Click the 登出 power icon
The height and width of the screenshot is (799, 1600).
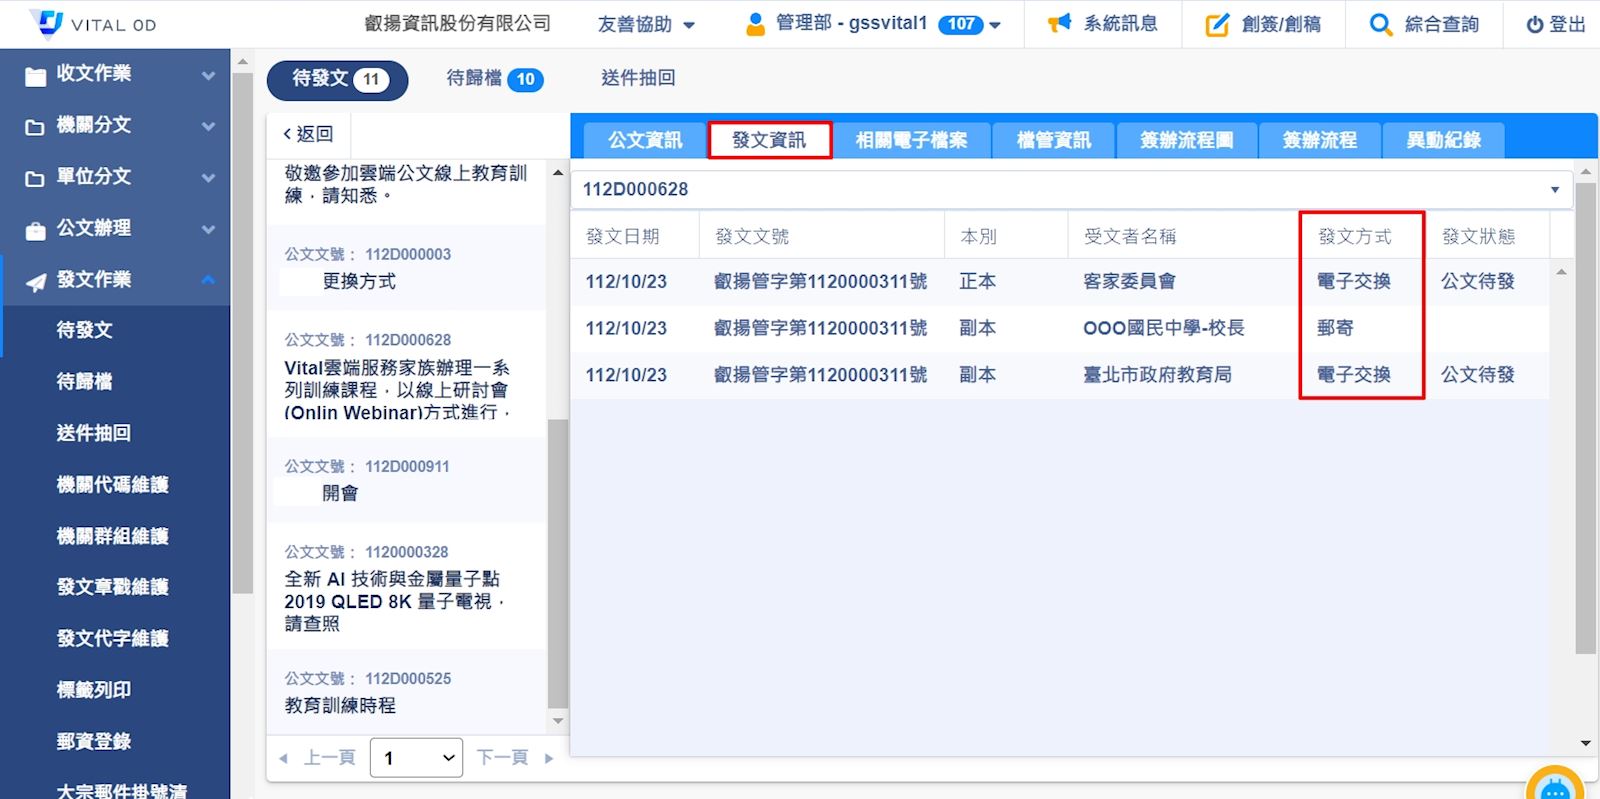[1534, 25]
